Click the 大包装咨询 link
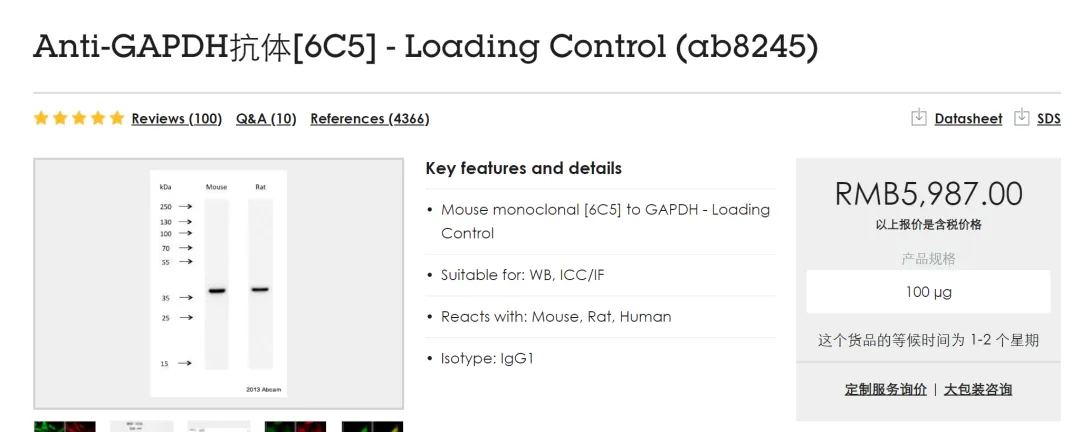This screenshot has height=432, width=1080. (977, 389)
